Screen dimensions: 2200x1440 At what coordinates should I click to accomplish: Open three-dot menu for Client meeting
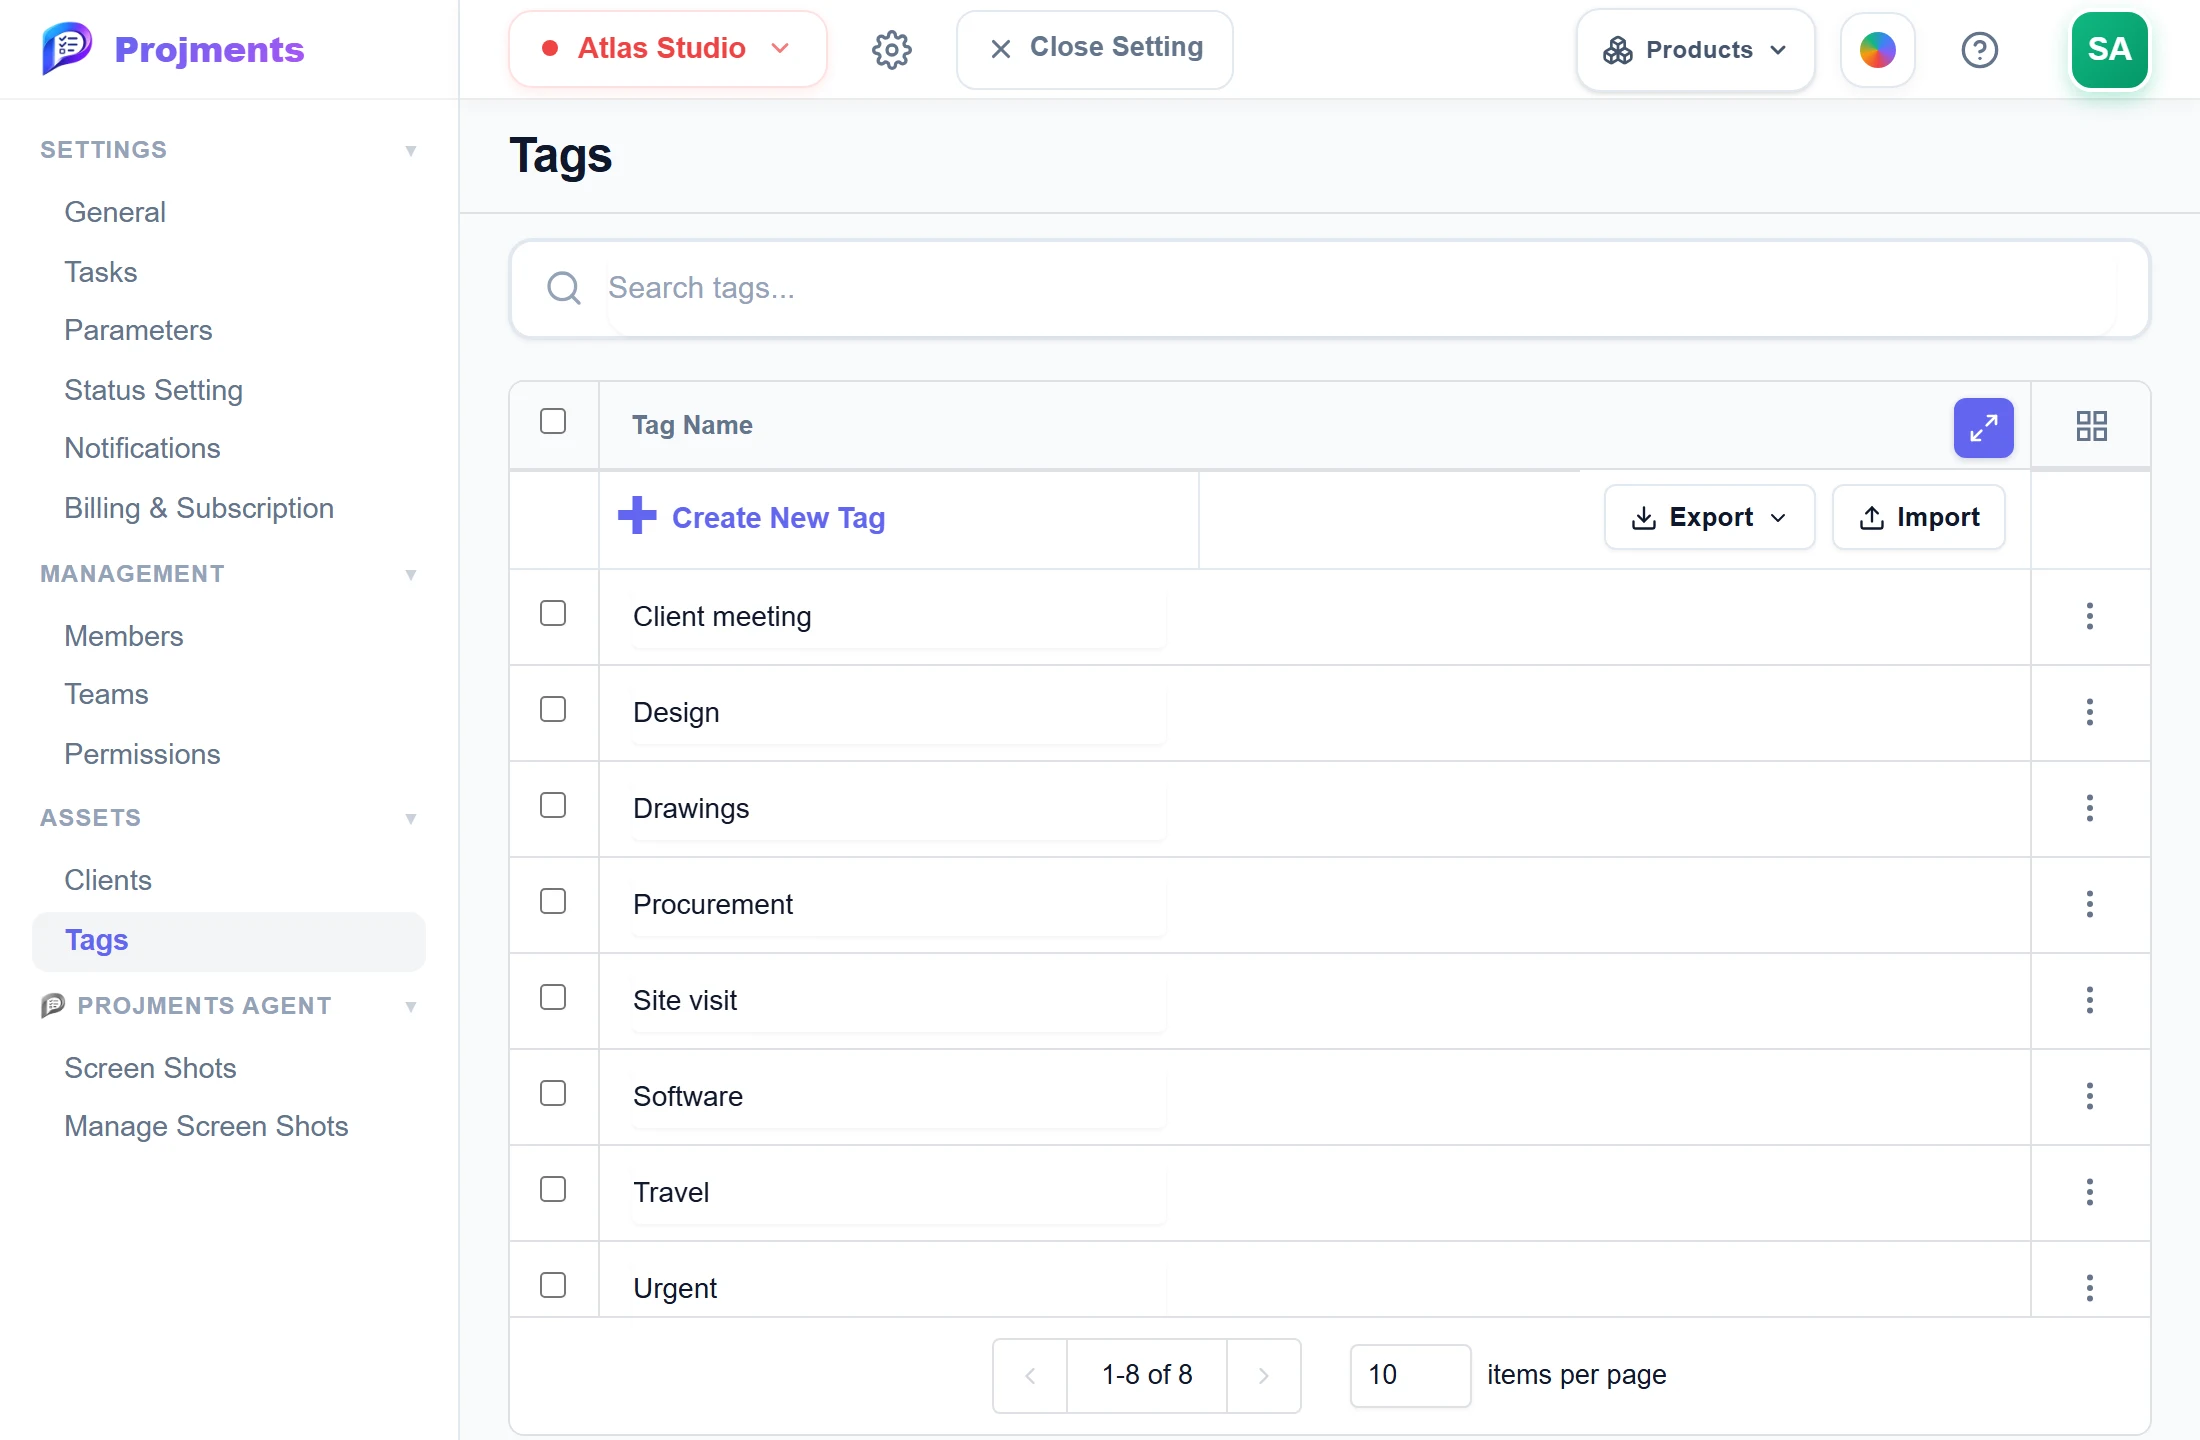coord(2089,616)
